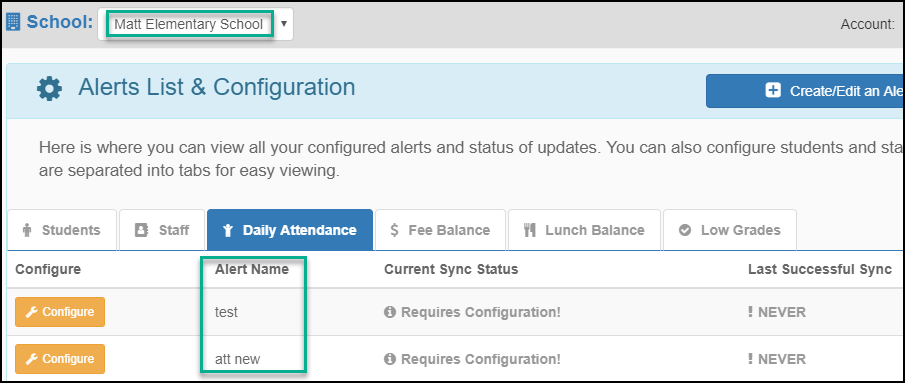
Task: Click the Current Sync Status column header
Action: [451, 269]
